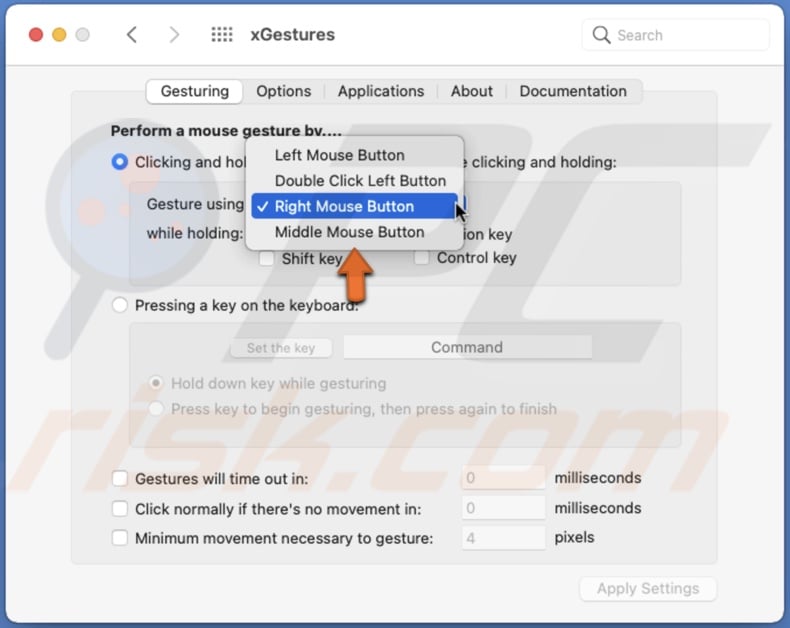Screen dimensions: 790x628
Task: Enable Gestures will time out checkbox
Action: [119, 478]
